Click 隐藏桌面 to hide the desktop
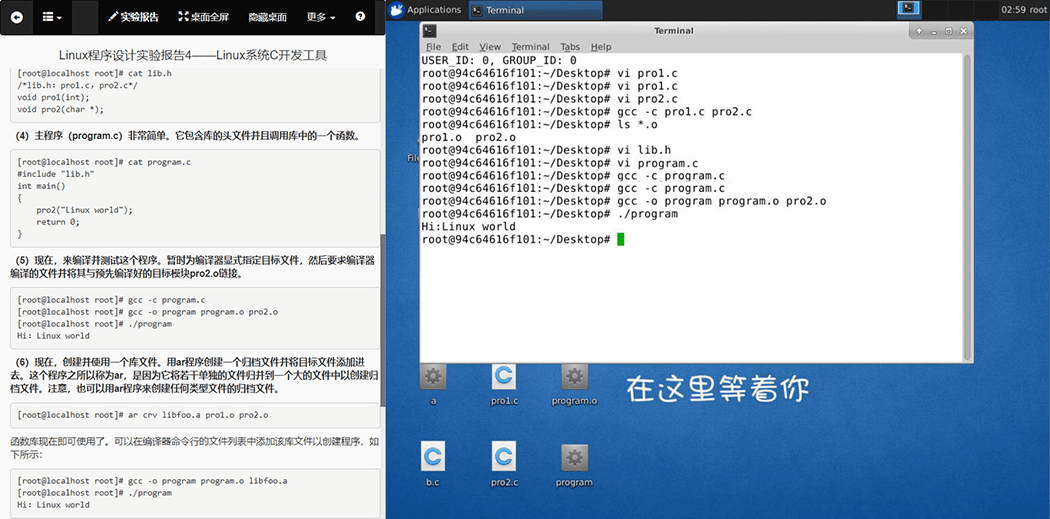This screenshot has width=1050, height=519. tap(267, 17)
